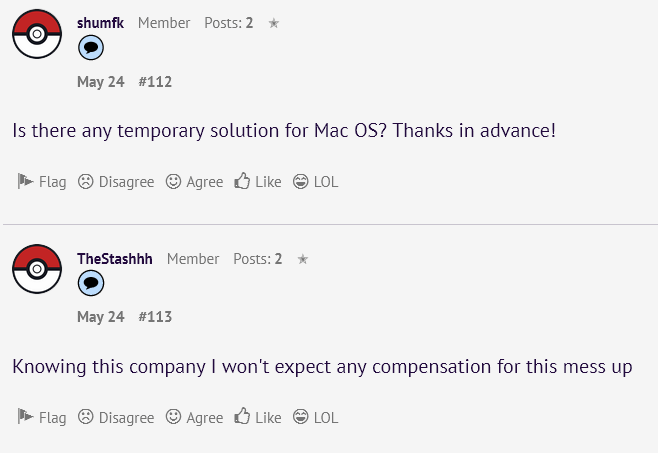Open TheStashhh username profile link
658x453 pixels.
pos(115,259)
